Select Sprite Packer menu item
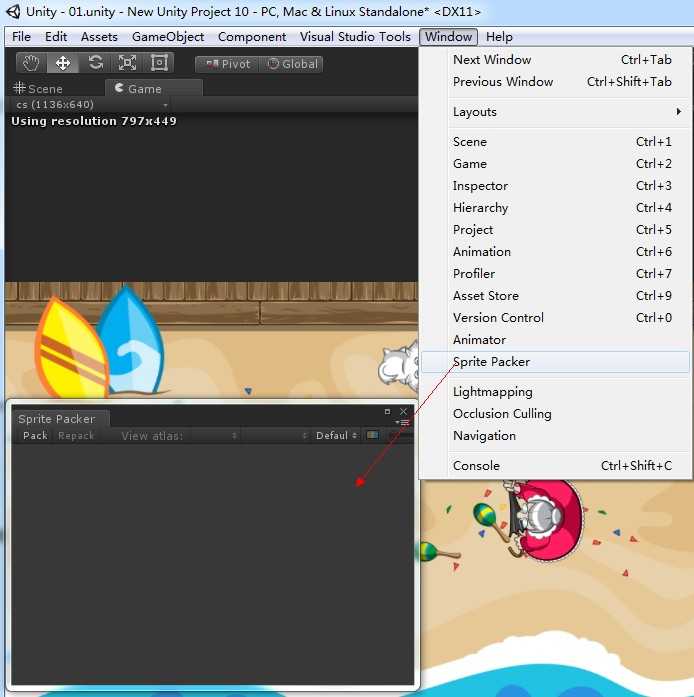 [x=555, y=362]
